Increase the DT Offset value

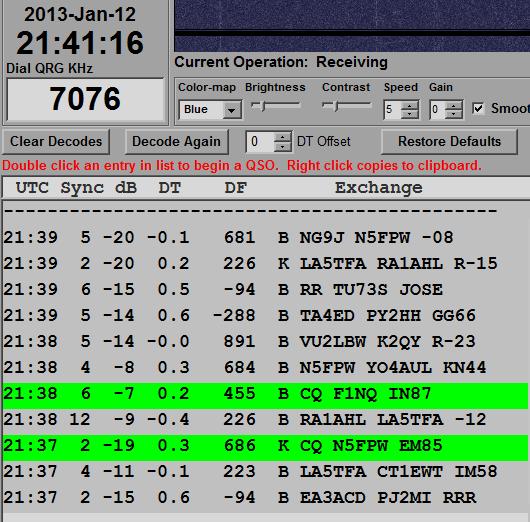point(282,137)
